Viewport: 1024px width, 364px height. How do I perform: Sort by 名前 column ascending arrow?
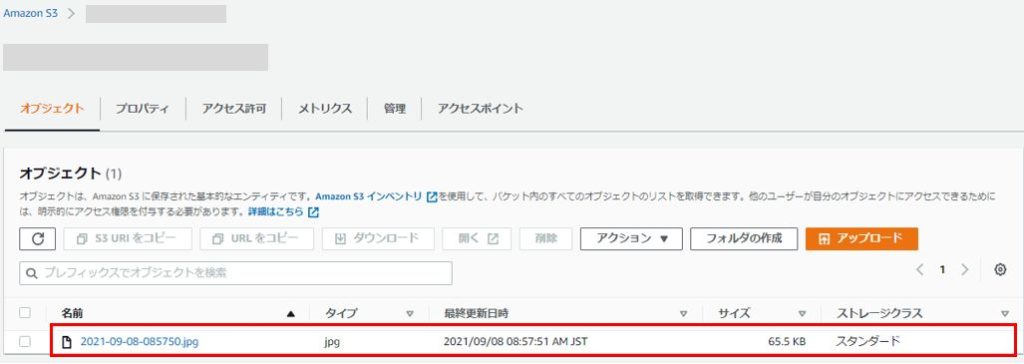coord(291,314)
